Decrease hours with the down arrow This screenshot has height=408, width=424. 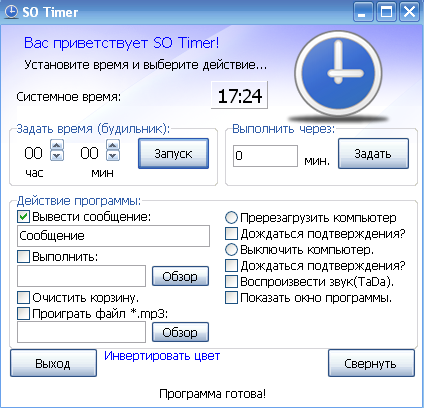pyautogui.click(x=57, y=156)
